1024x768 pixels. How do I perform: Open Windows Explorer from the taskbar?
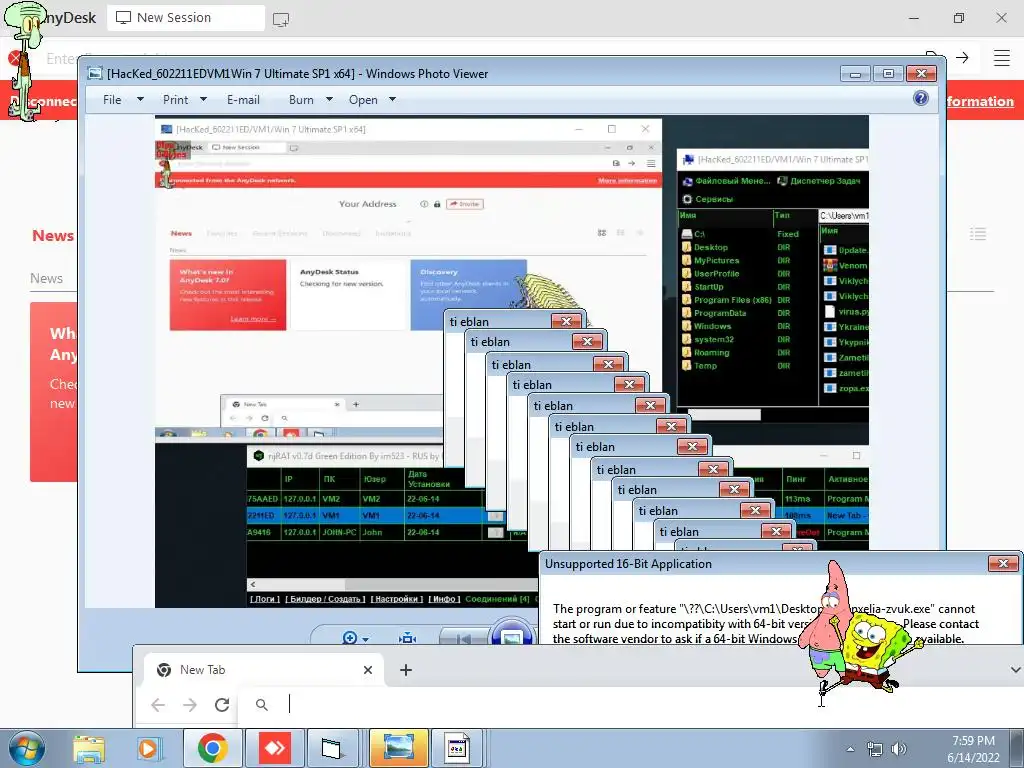pos(89,748)
